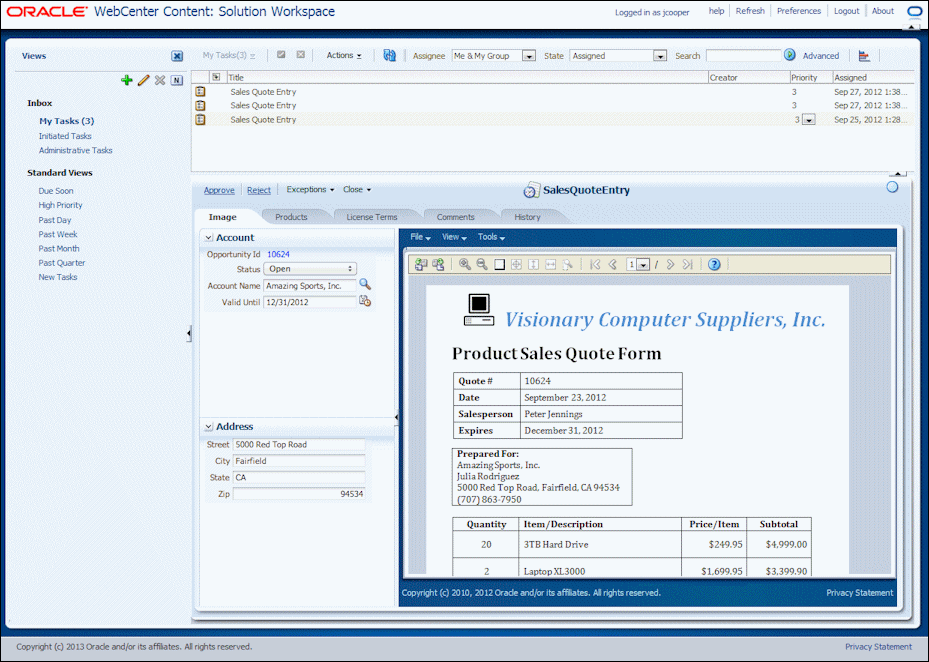Click the chart icon beside Advanced
Screen dimensions: 929x662
tap(864, 56)
